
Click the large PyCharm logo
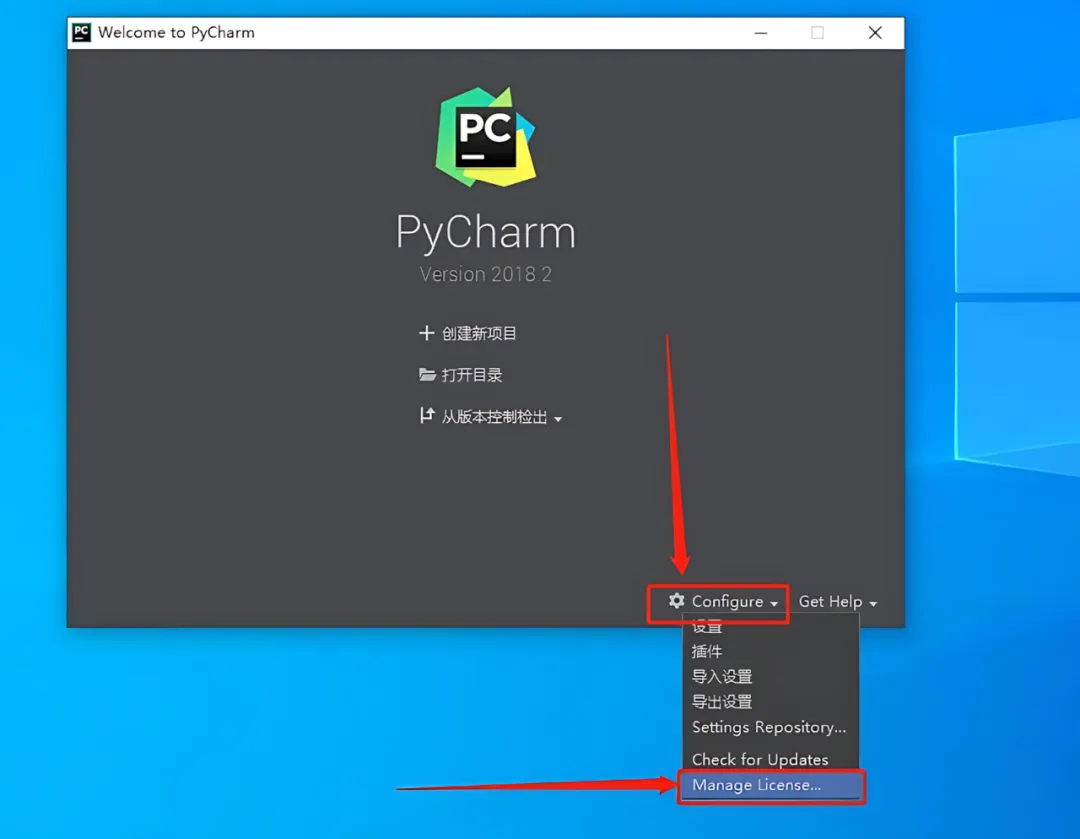(x=486, y=137)
